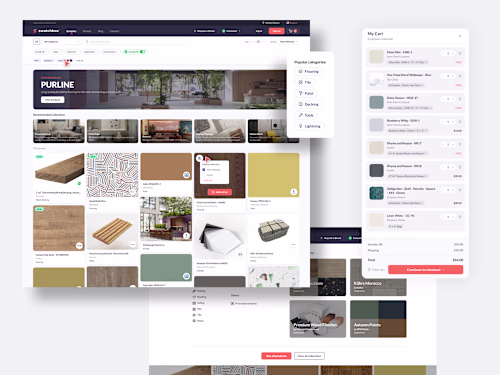Select Lighting popular category
The width and height of the screenshot is (500, 375).
pos(310,126)
